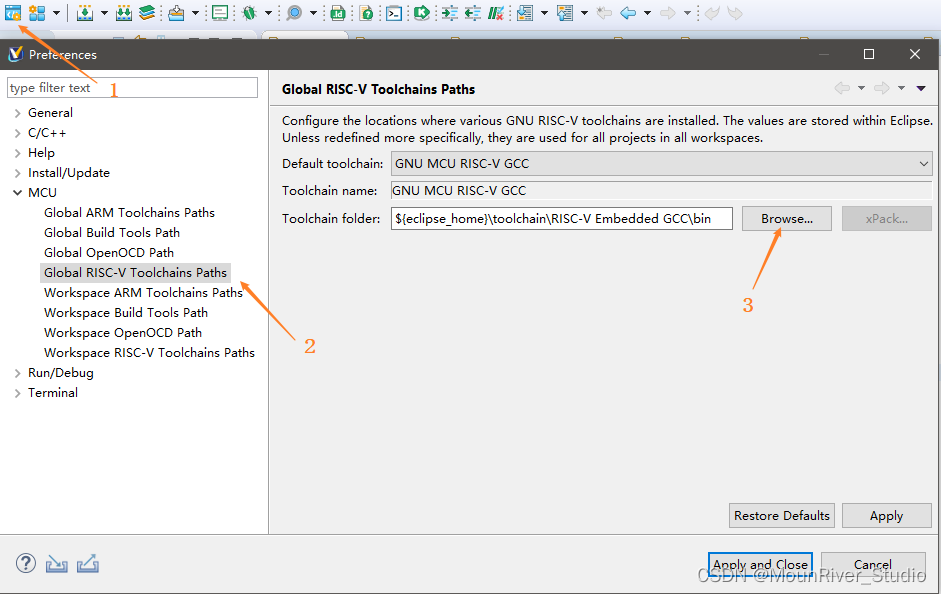Select Global Build Tools Path
The height and width of the screenshot is (594, 941).
click(x=112, y=233)
